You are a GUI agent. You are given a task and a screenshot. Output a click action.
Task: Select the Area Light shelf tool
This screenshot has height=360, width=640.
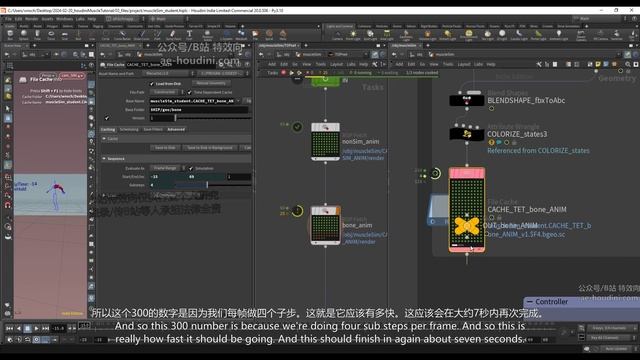(387, 35)
